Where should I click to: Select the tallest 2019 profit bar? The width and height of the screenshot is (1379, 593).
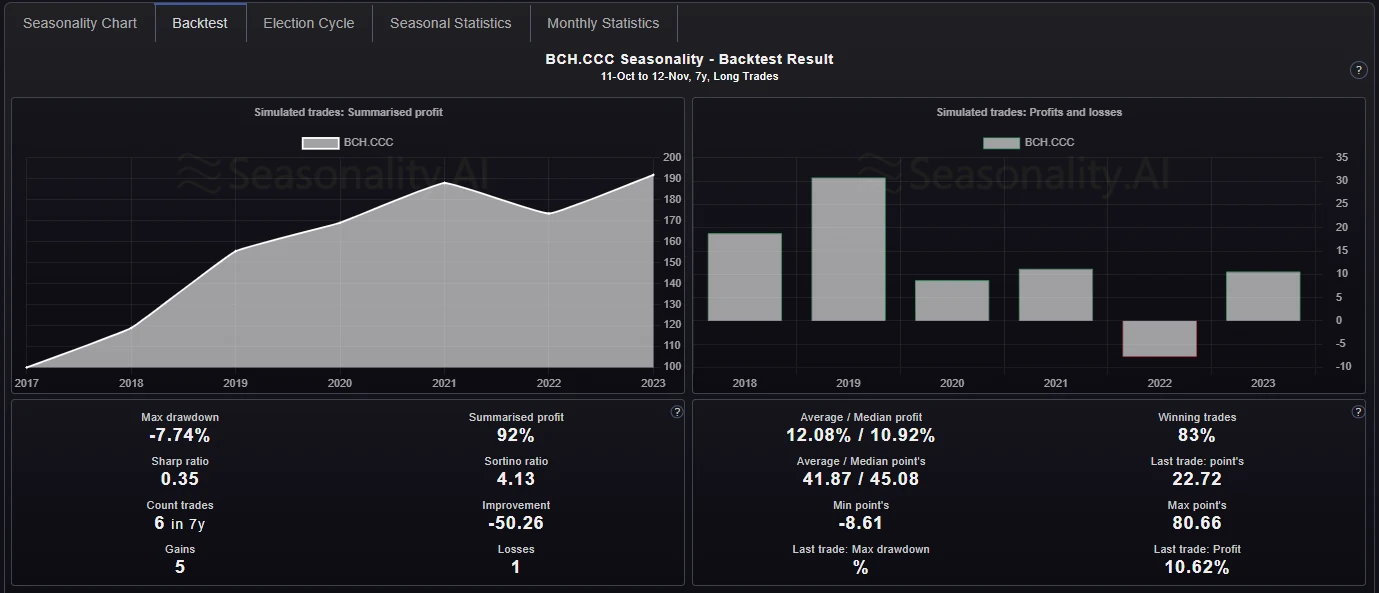pyautogui.click(x=848, y=249)
